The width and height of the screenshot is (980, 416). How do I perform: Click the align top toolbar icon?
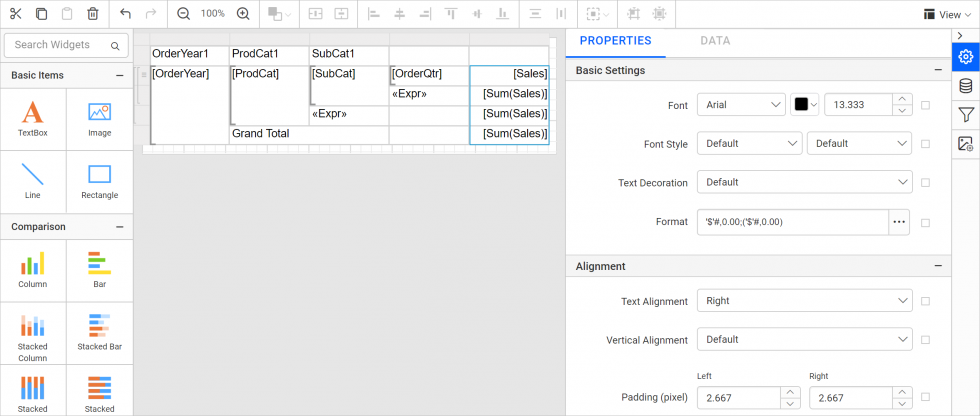point(451,14)
